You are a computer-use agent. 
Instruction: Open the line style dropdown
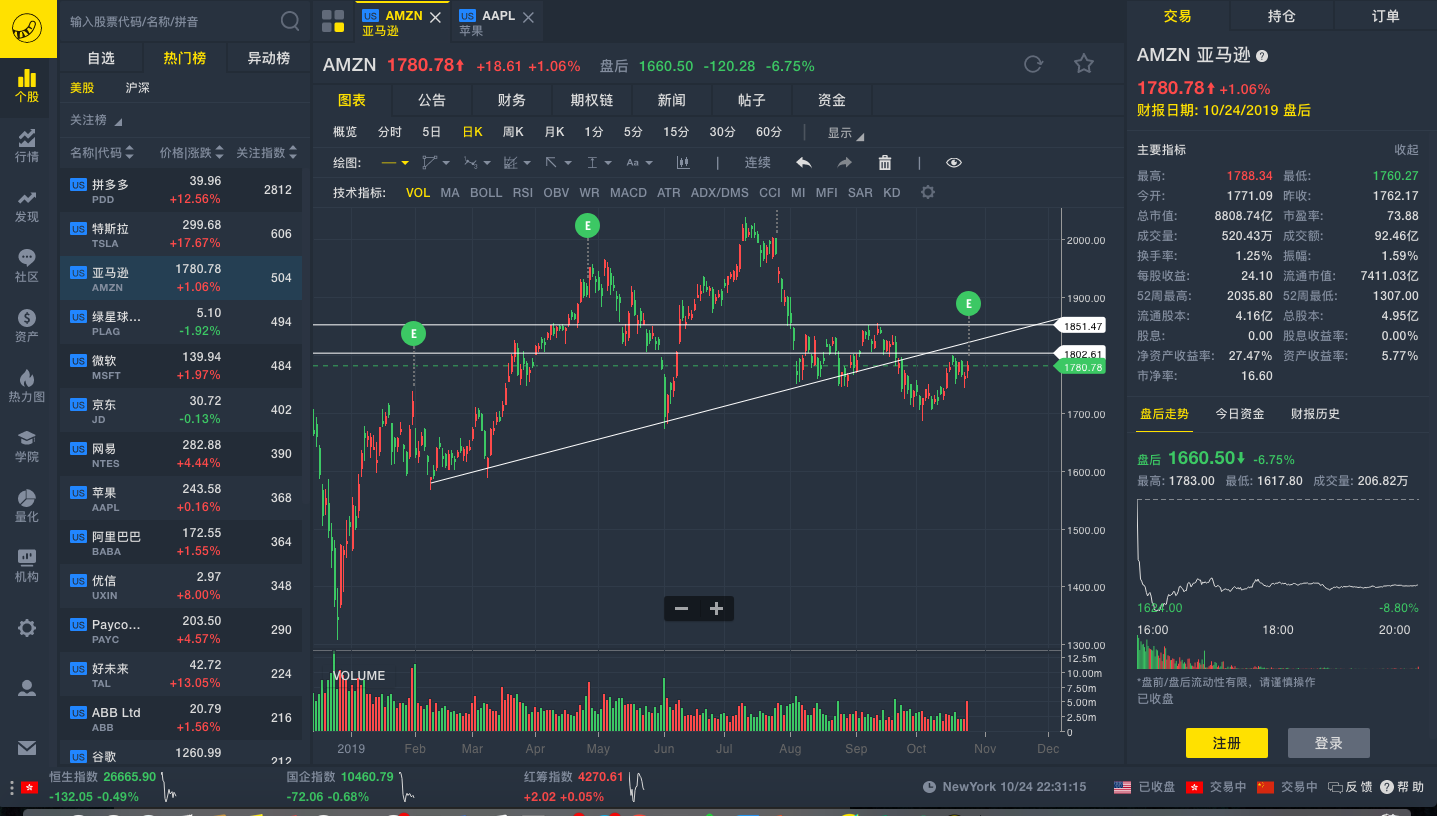(x=395, y=162)
